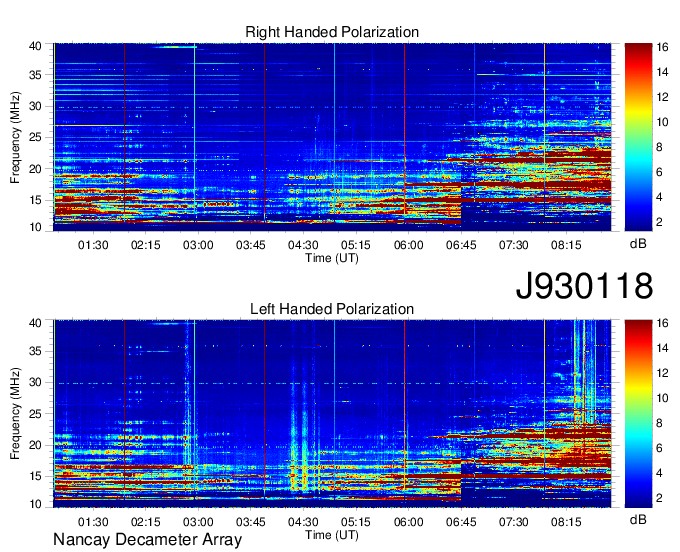Screen dimensions: 680x552
Task: Click the 15 MHz tick on Left Handed plot
Action: [35, 477]
